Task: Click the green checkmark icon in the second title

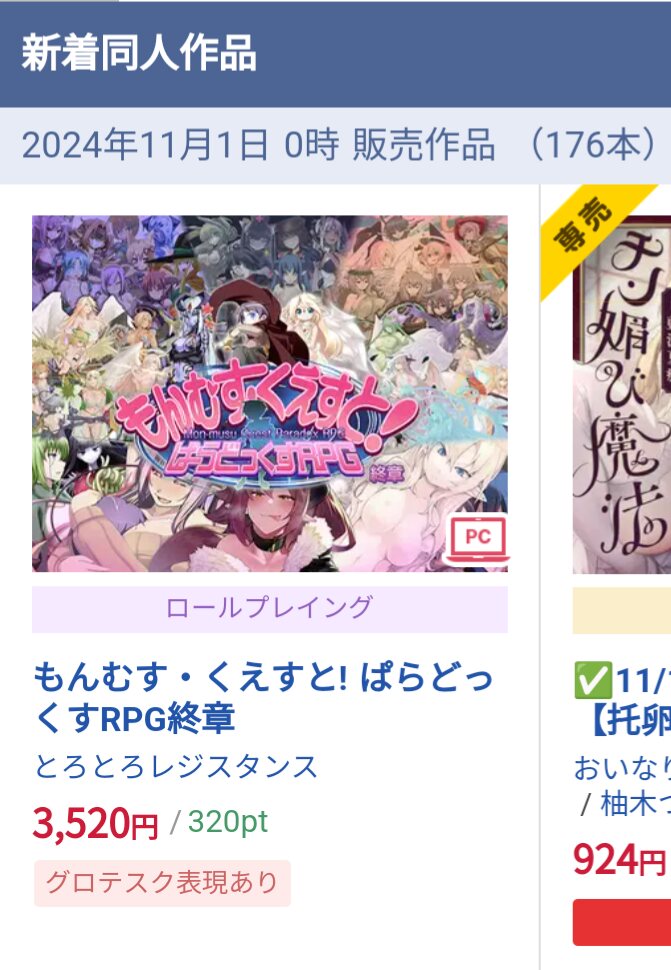Action: 592,680
